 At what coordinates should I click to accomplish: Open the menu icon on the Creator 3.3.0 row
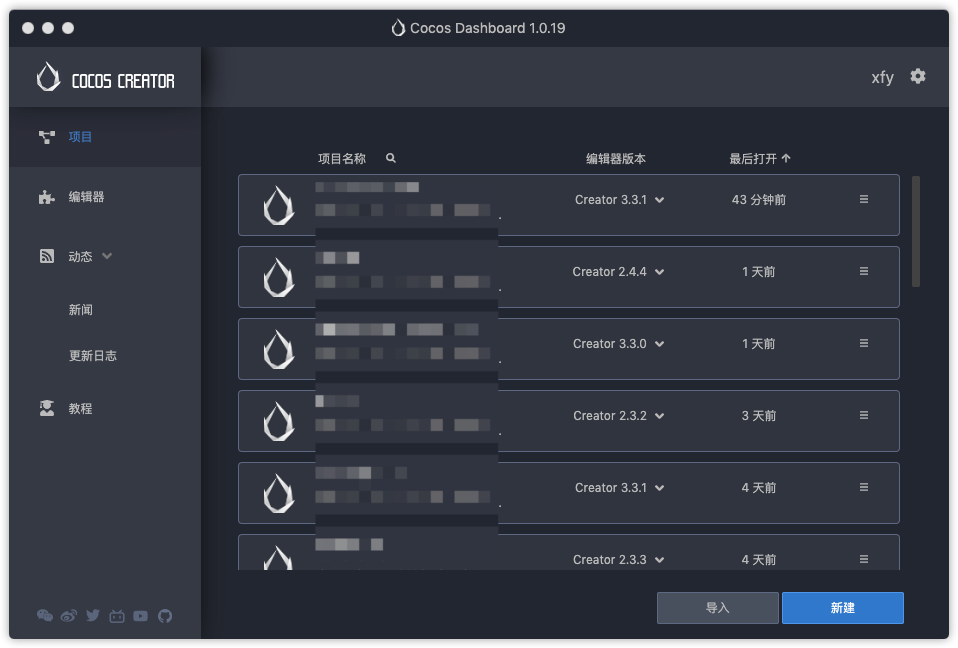(864, 343)
